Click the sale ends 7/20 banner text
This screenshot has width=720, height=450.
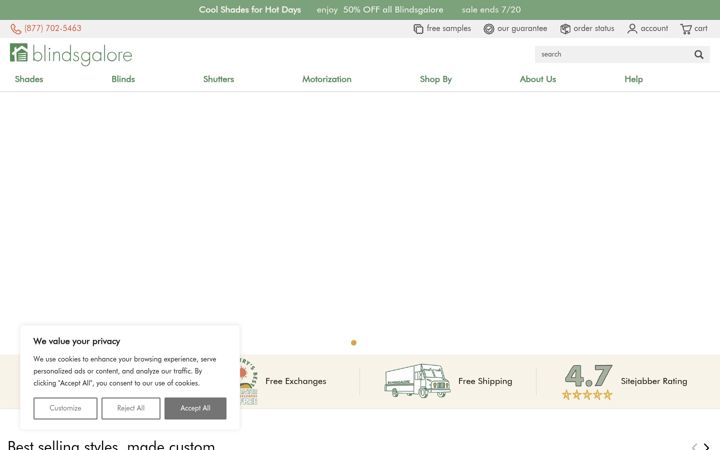[x=491, y=10]
